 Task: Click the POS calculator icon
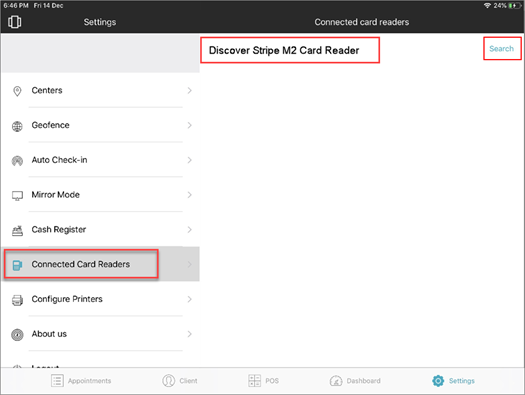point(254,381)
